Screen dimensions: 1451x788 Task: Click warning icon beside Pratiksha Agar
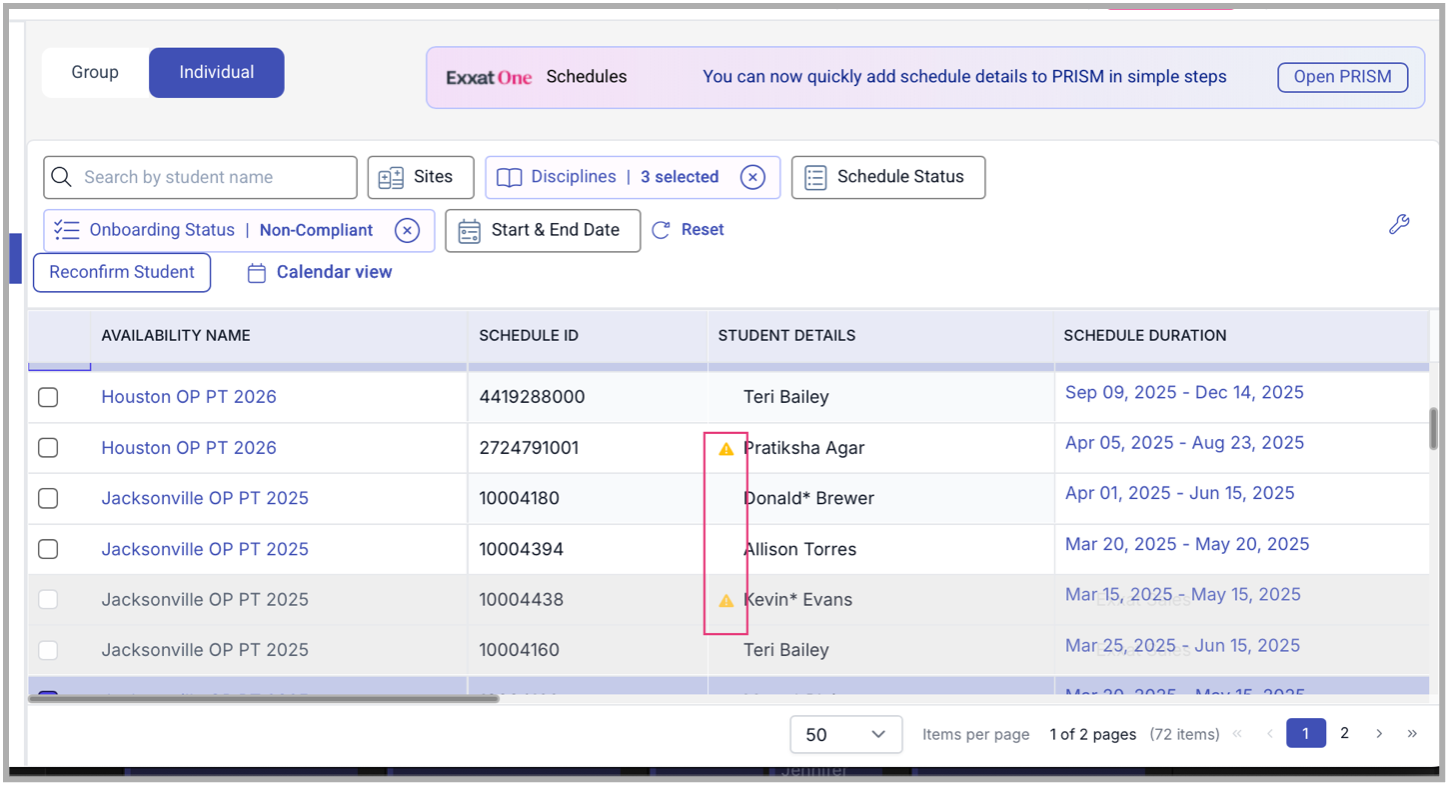tap(726, 449)
